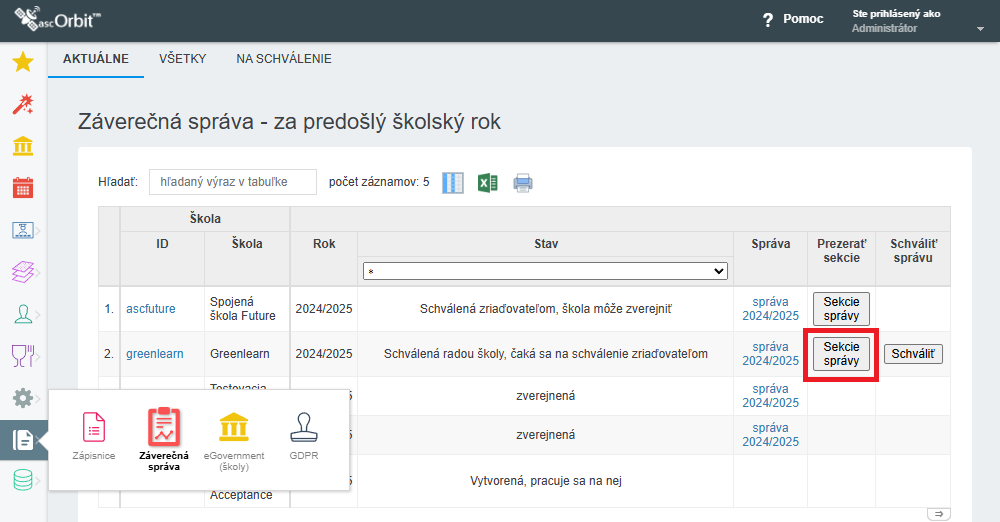Open the ascfuture school link
The width and height of the screenshot is (1000, 522).
point(151,309)
